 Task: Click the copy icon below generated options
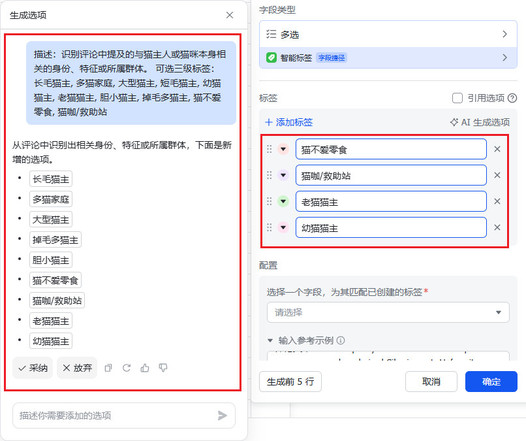point(108,368)
